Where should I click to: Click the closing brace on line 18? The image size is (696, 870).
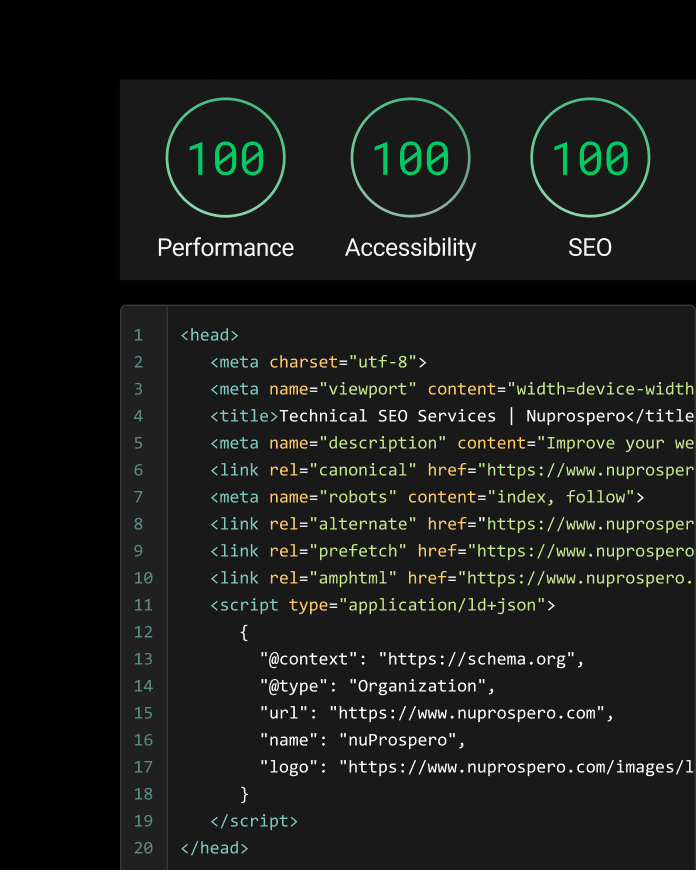coord(244,795)
